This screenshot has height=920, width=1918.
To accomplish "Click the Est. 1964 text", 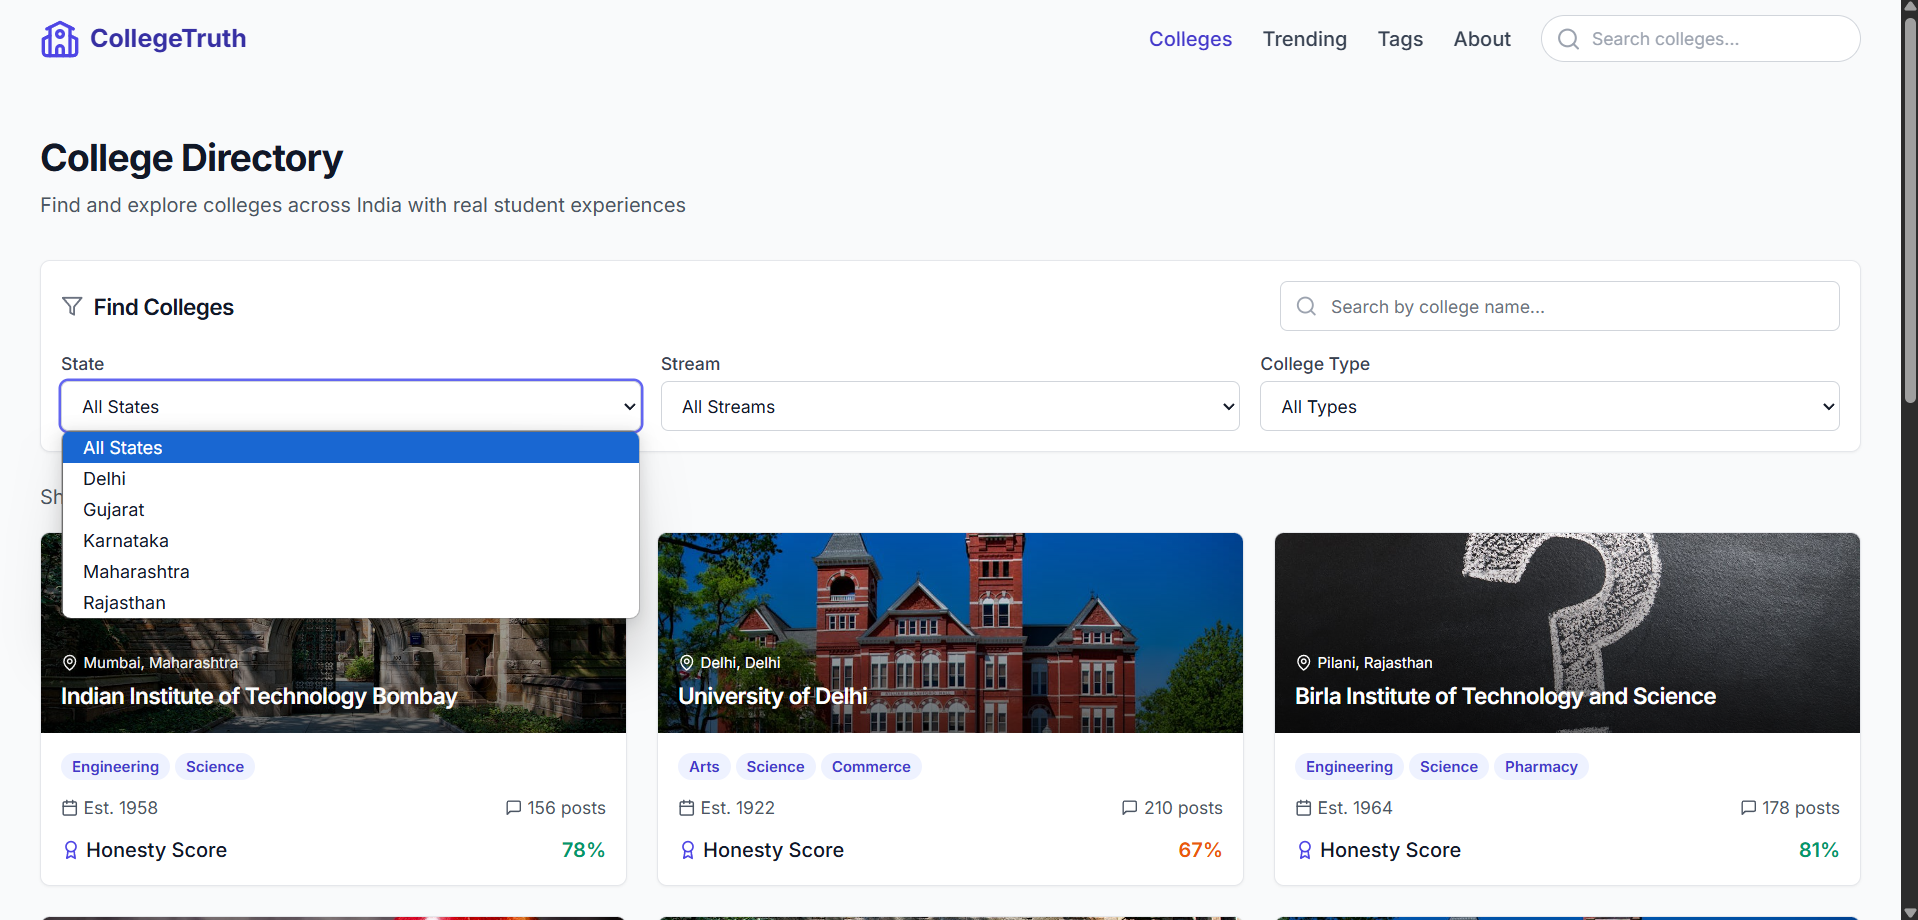I will tap(1355, 808).
